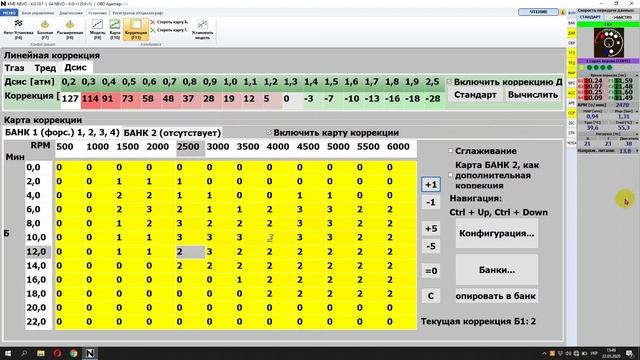The width and height of the screenshot is (640, 360).
Task: Click NEVO app icon in taskbar
Action: tap(90, 353)
